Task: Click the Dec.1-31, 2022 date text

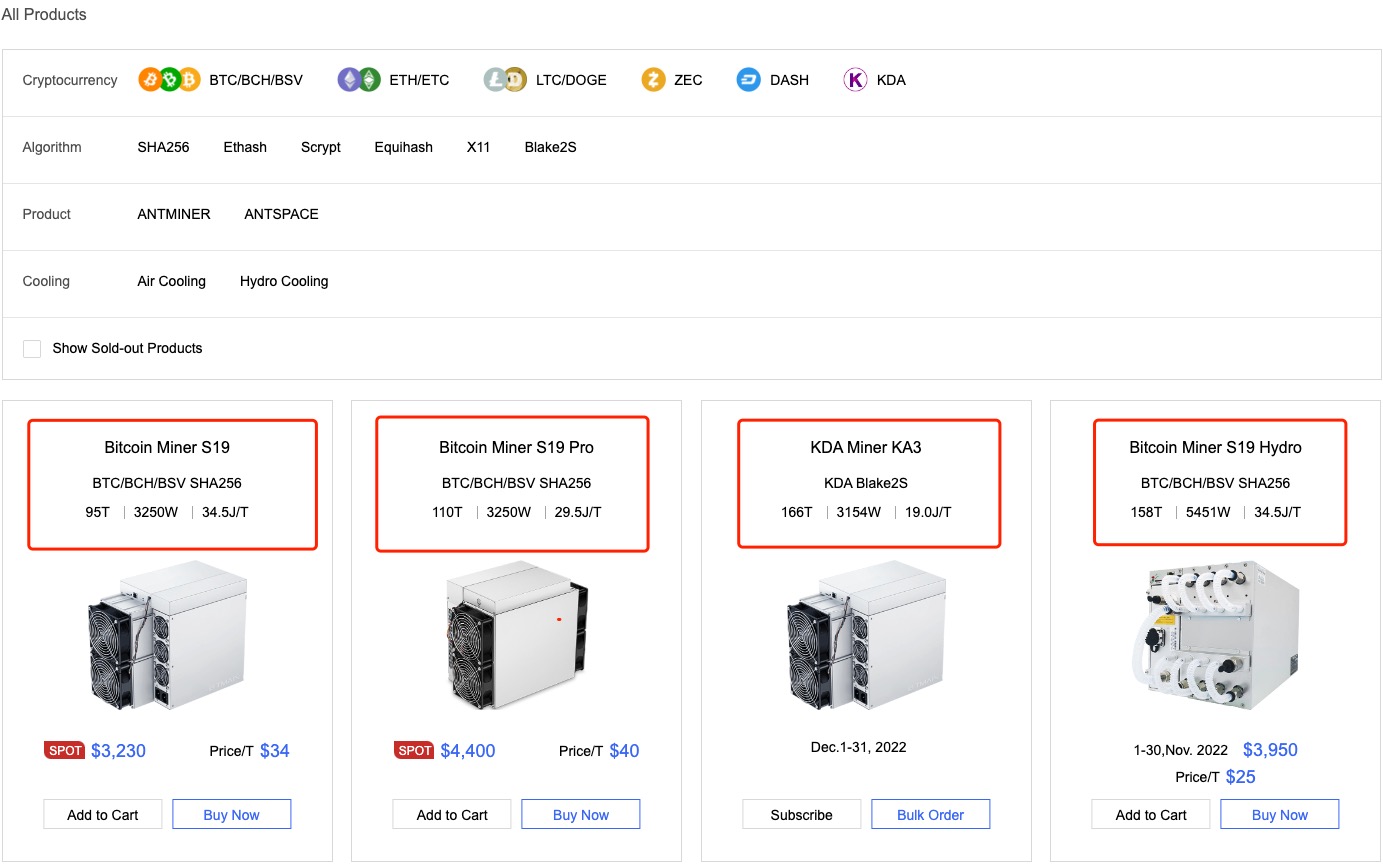Action: 859,747
